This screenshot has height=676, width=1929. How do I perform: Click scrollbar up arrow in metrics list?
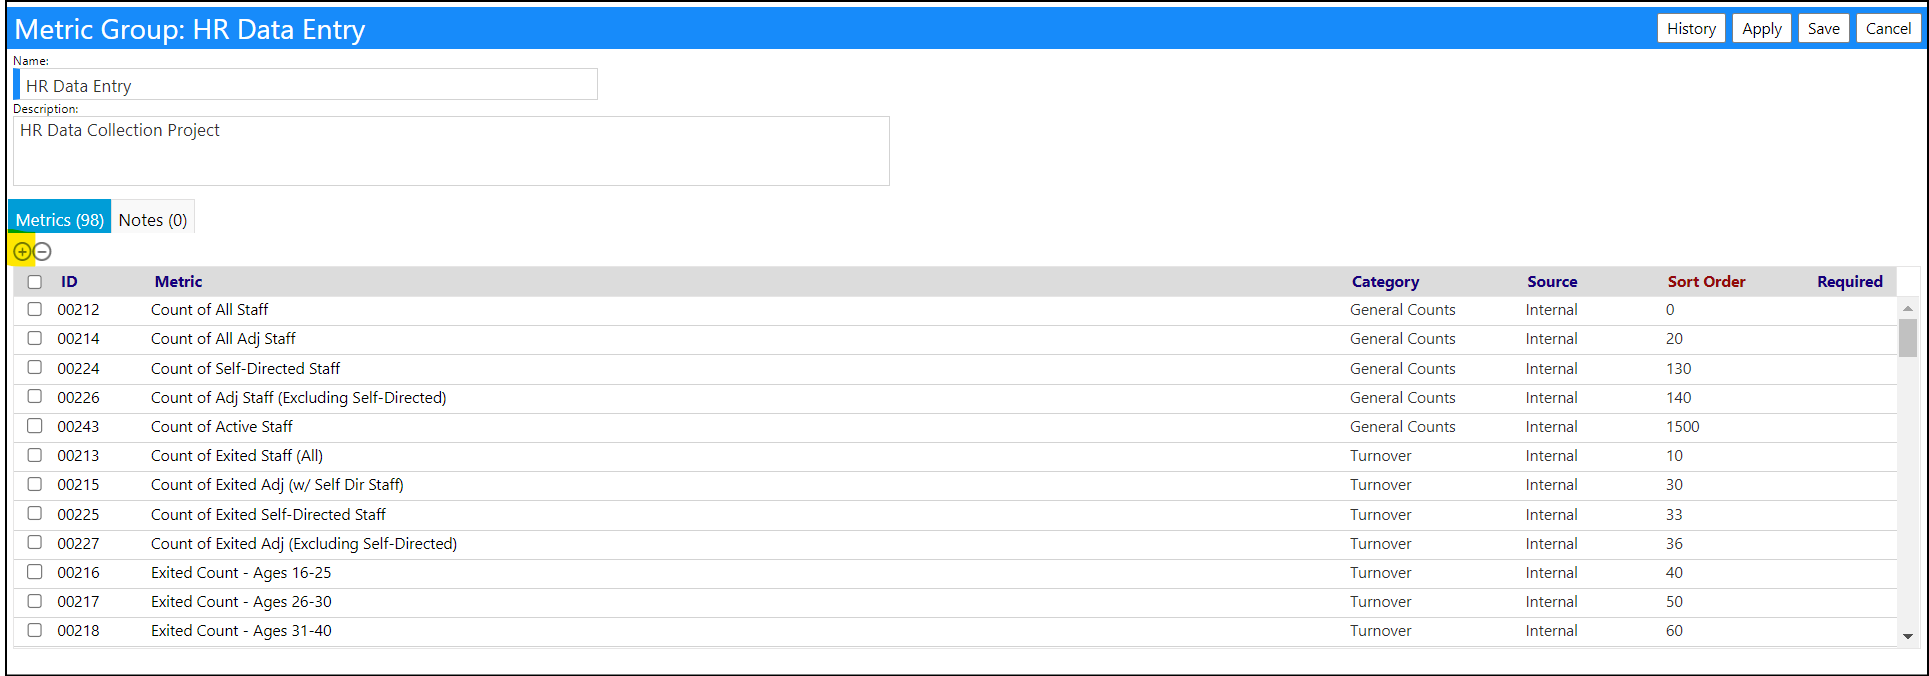click(1908, 309)
